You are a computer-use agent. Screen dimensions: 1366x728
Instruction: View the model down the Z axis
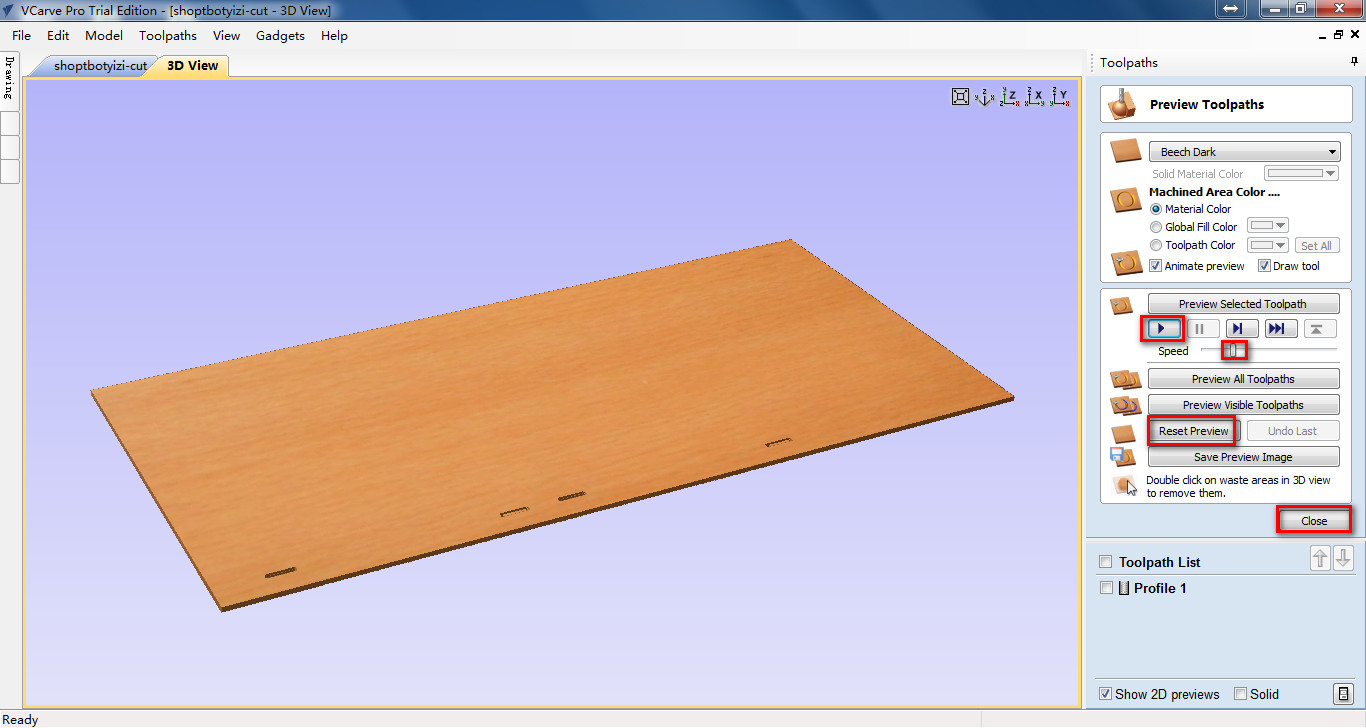pyautogui.click(x=1009, y=96)
